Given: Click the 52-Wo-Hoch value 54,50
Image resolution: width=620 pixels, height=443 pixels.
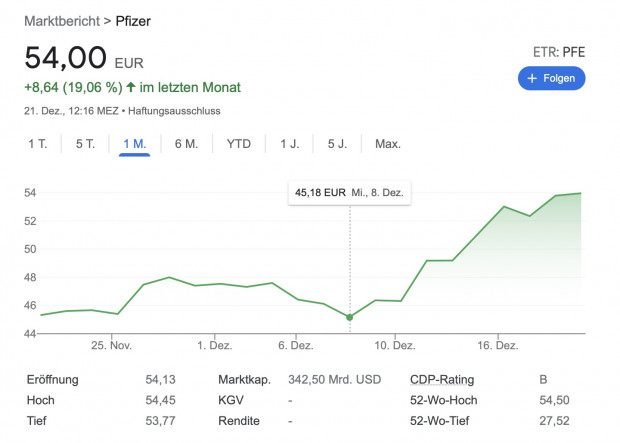Looking at the screenshot, I should coord(554,400).
